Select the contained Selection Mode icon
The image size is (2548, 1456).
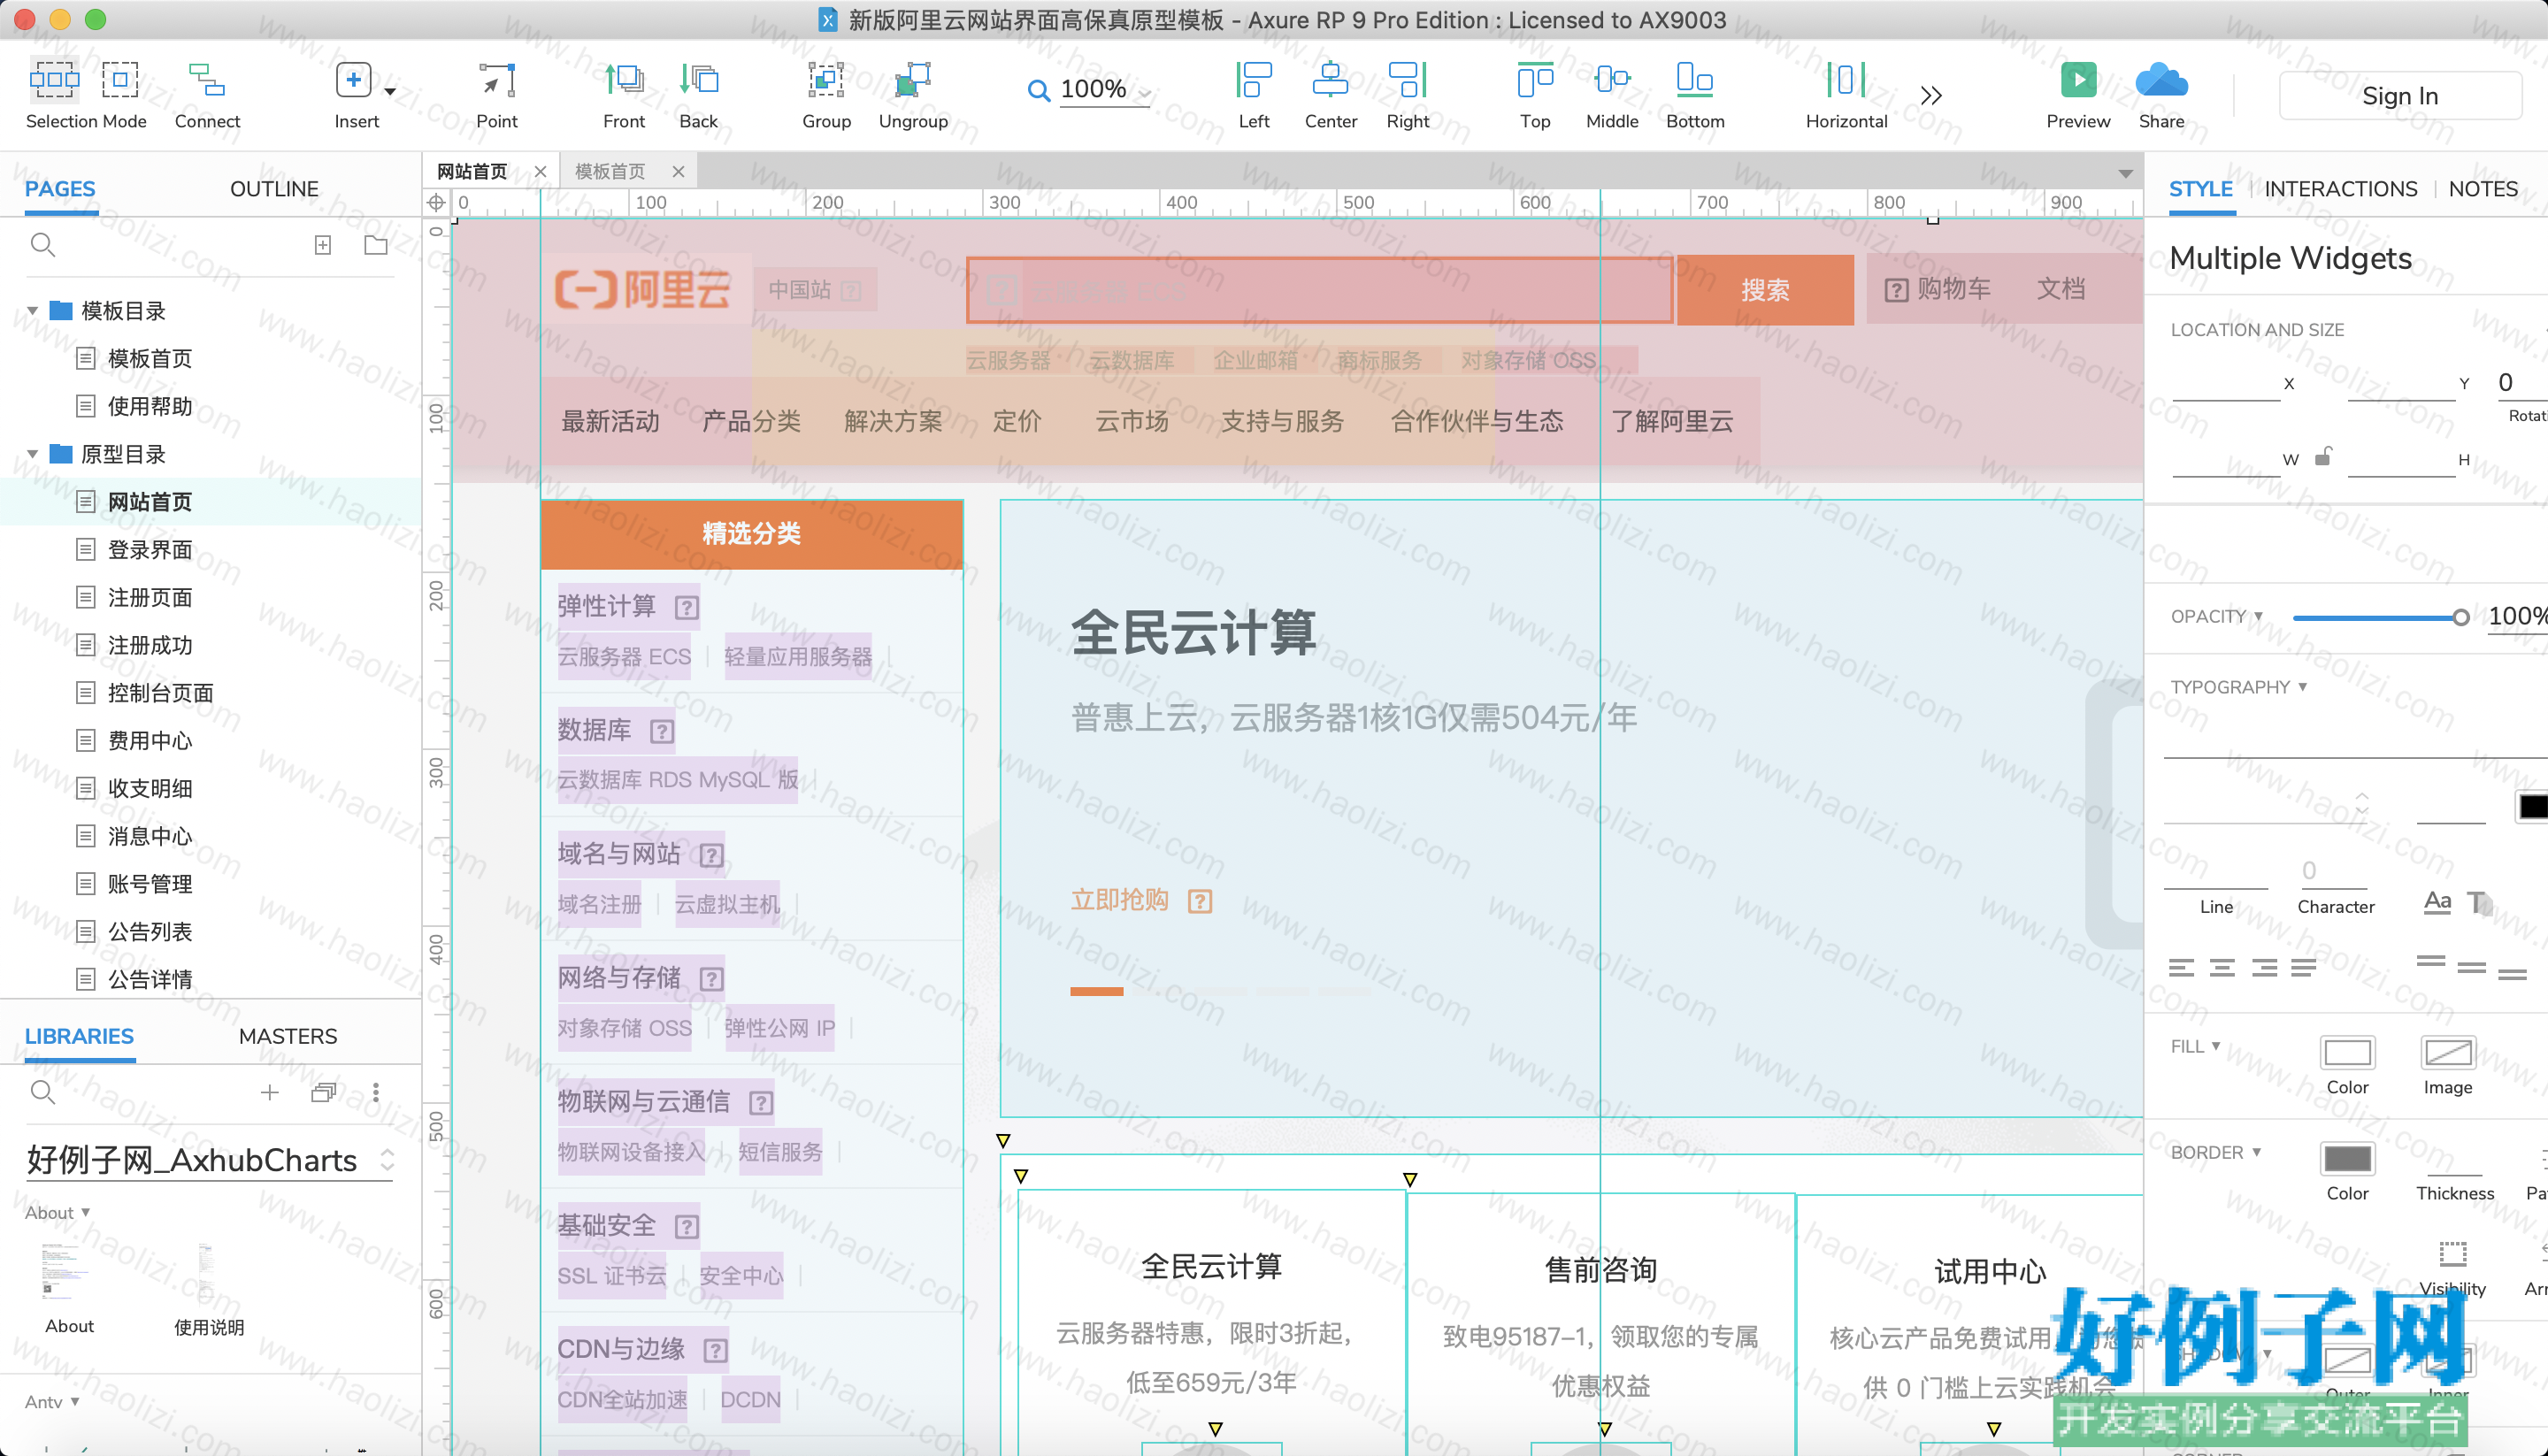pos(120,80)
